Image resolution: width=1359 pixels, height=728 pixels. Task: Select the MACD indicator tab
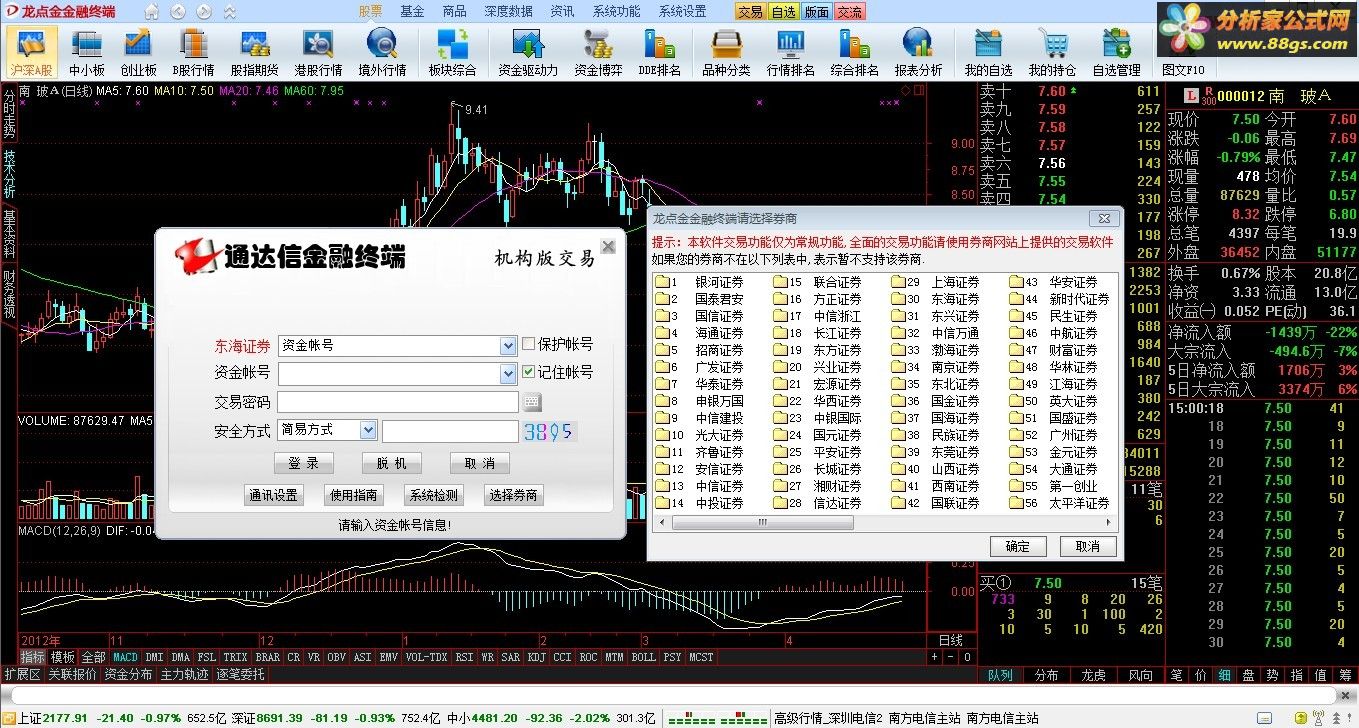[x=125, y=657]
